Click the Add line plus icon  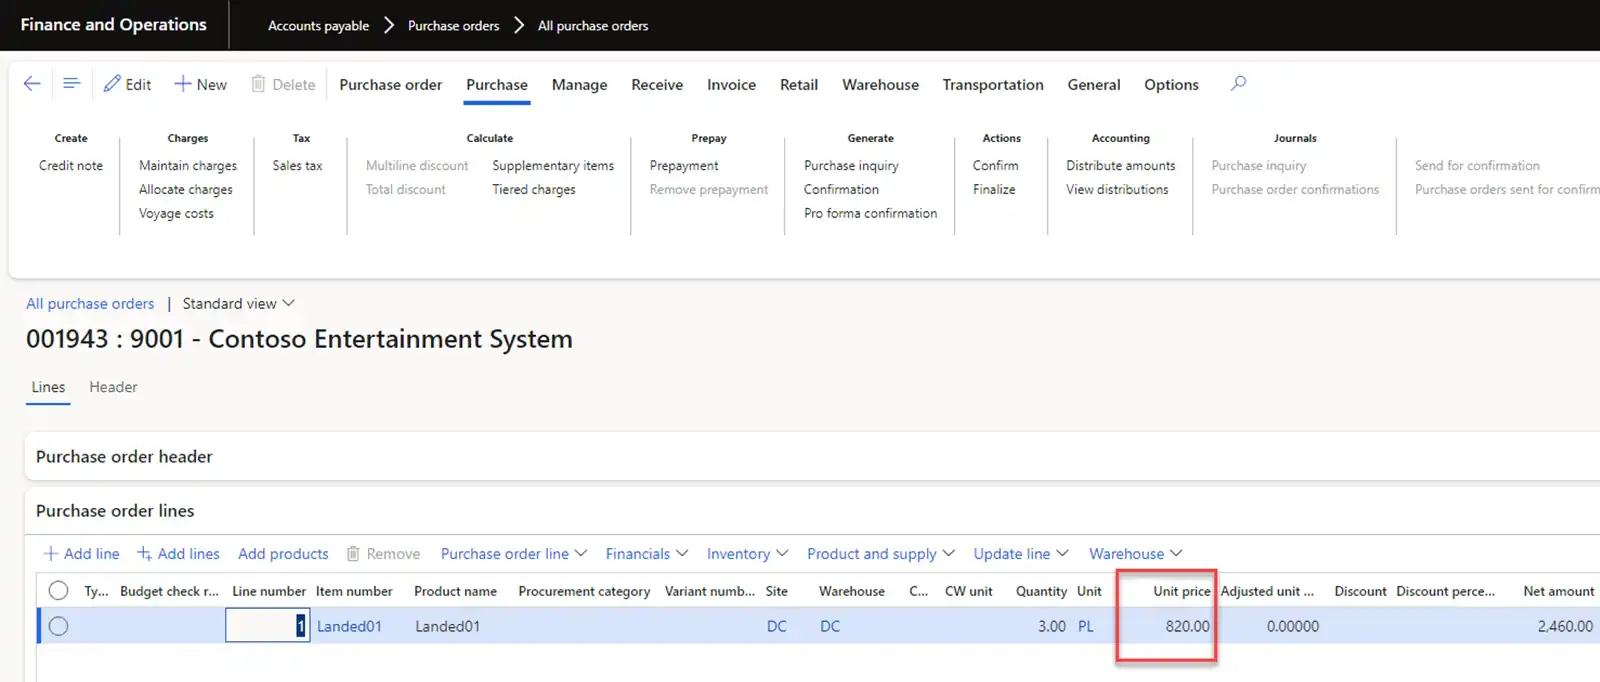coord(51,554)
